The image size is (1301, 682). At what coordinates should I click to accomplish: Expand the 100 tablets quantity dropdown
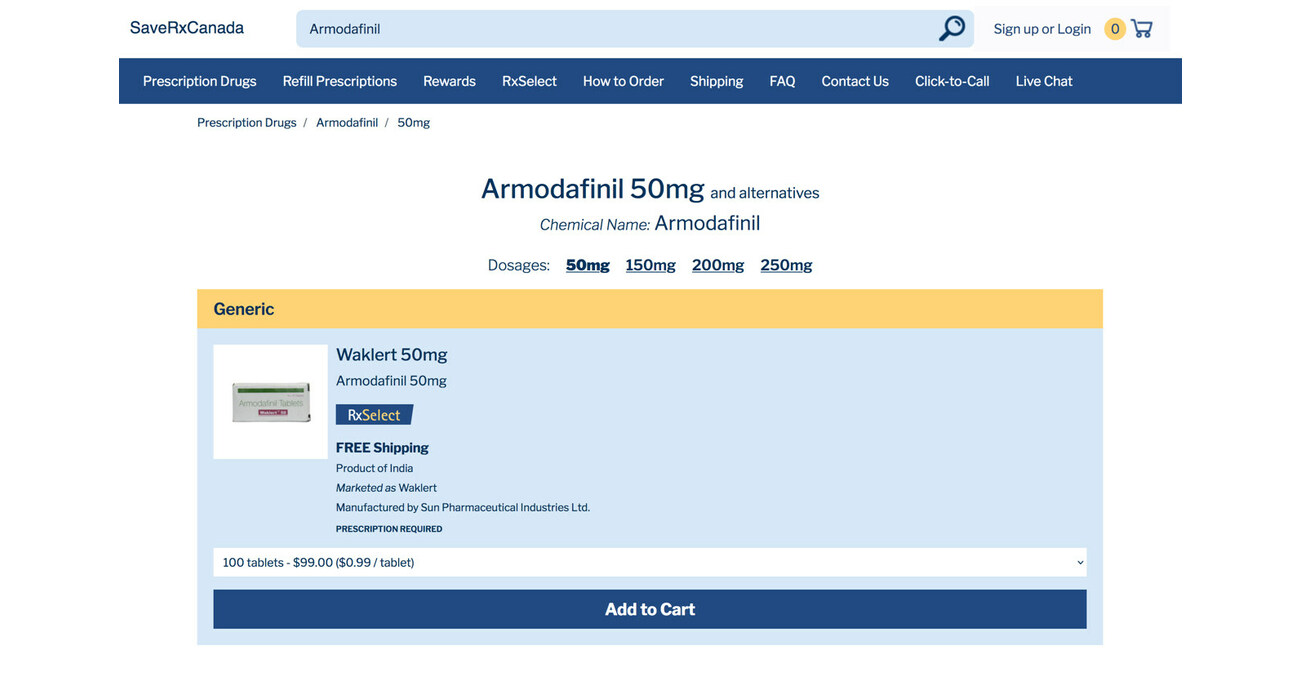(x=650, y=562)
